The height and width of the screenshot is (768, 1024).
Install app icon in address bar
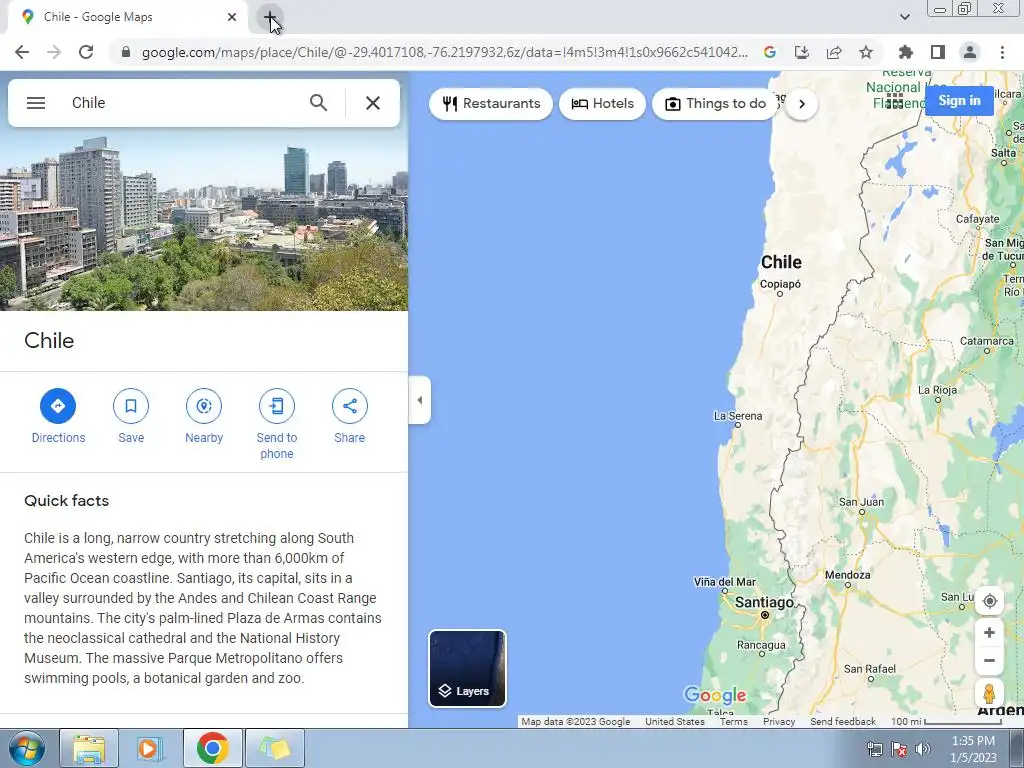pyautogui.click(x=802, y=52)
